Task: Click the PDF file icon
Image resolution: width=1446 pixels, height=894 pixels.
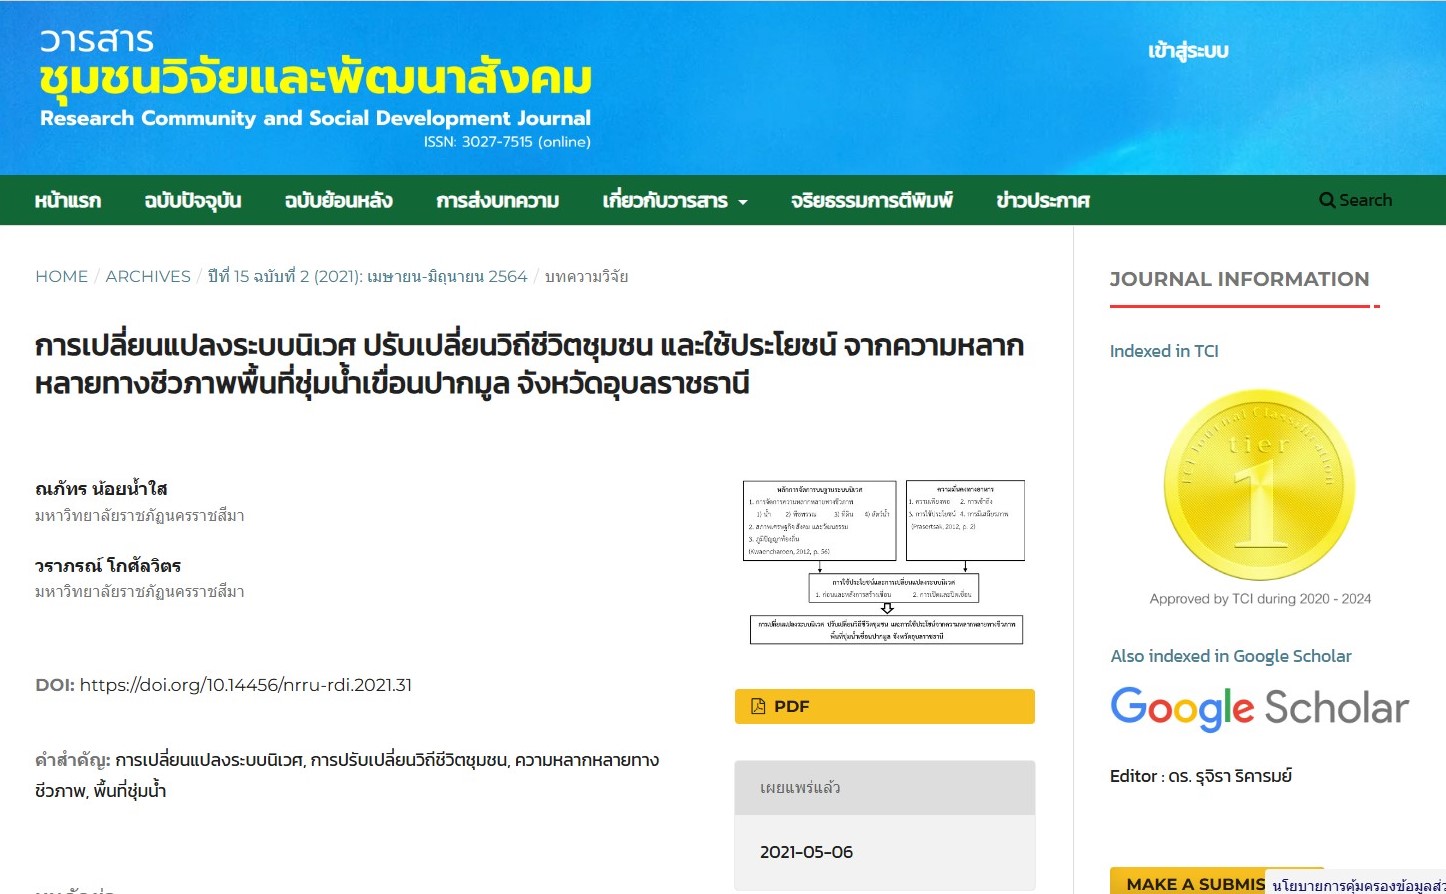Action: pyautogui.click(x=758, y=706)
